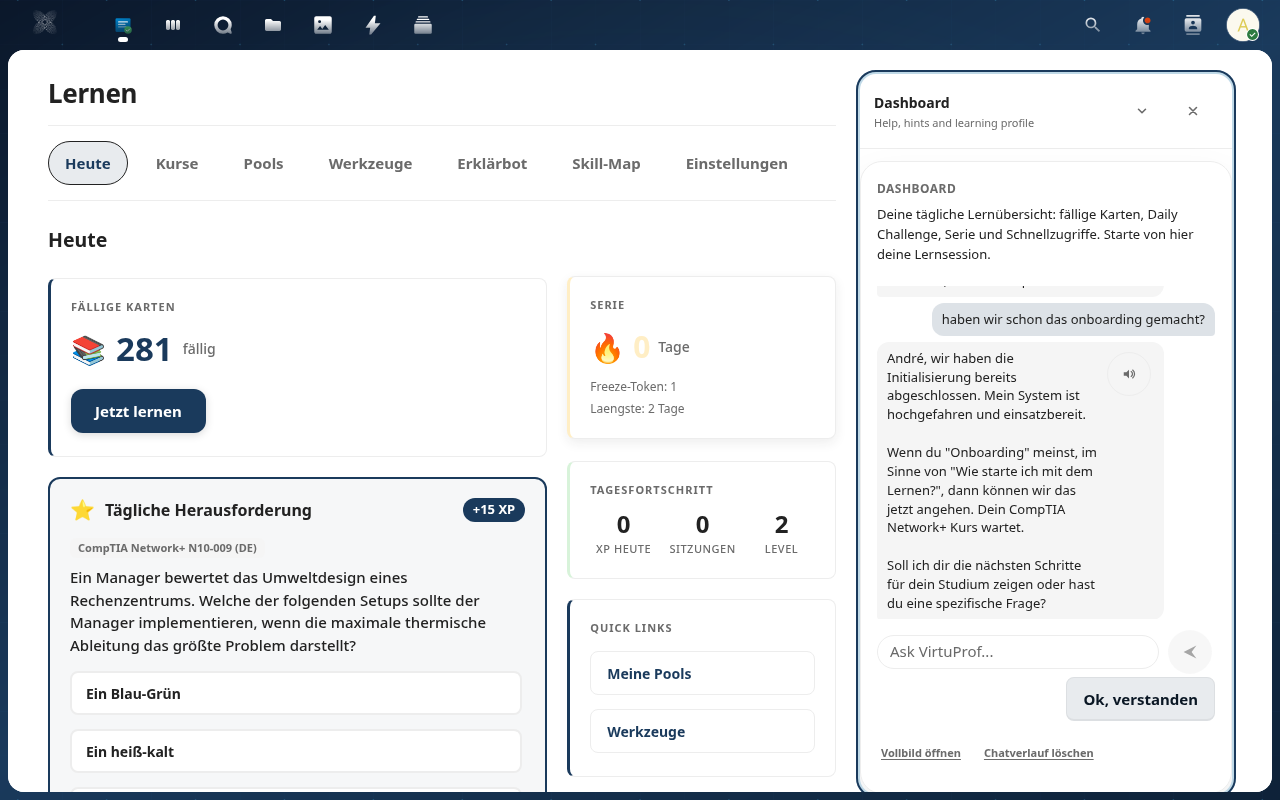Click the send arrow next to the chat input
The height and width of the screenshot is (800, 1280).
[x=1189, y=651]
